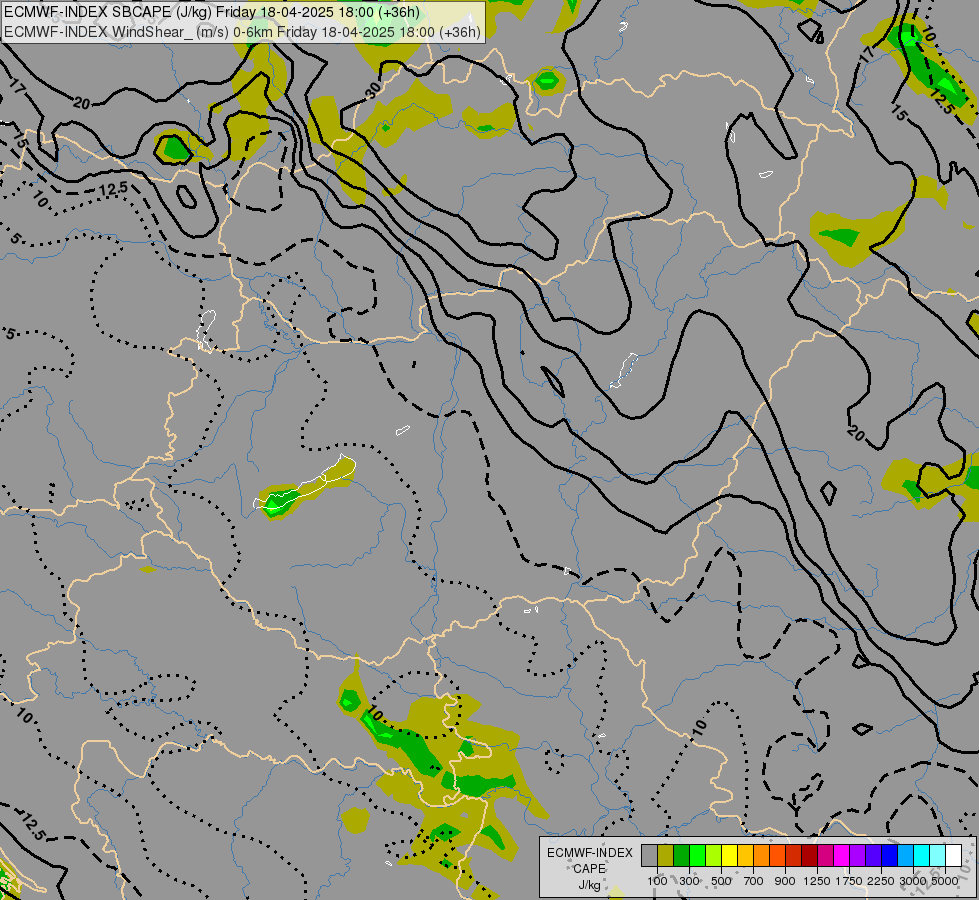This screenshot has width=979, height=900.
Task: Click the 1250 value under the legend
Action: [817, 881]
